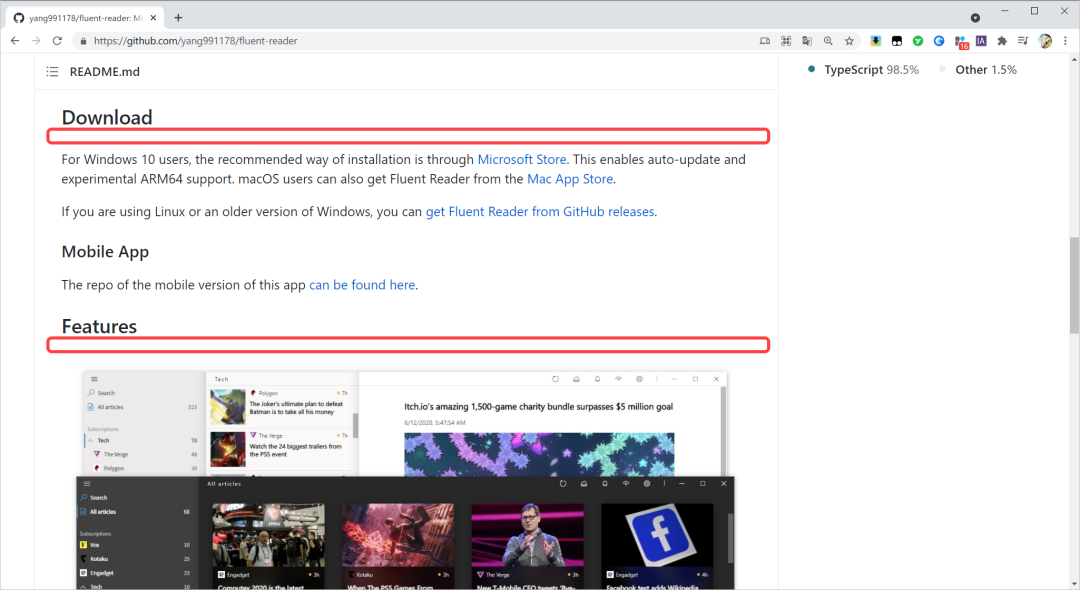Open the Extensions puzzle piece menu
The height and width of the screenshot is (590, 1080).
pos(1002,41)
